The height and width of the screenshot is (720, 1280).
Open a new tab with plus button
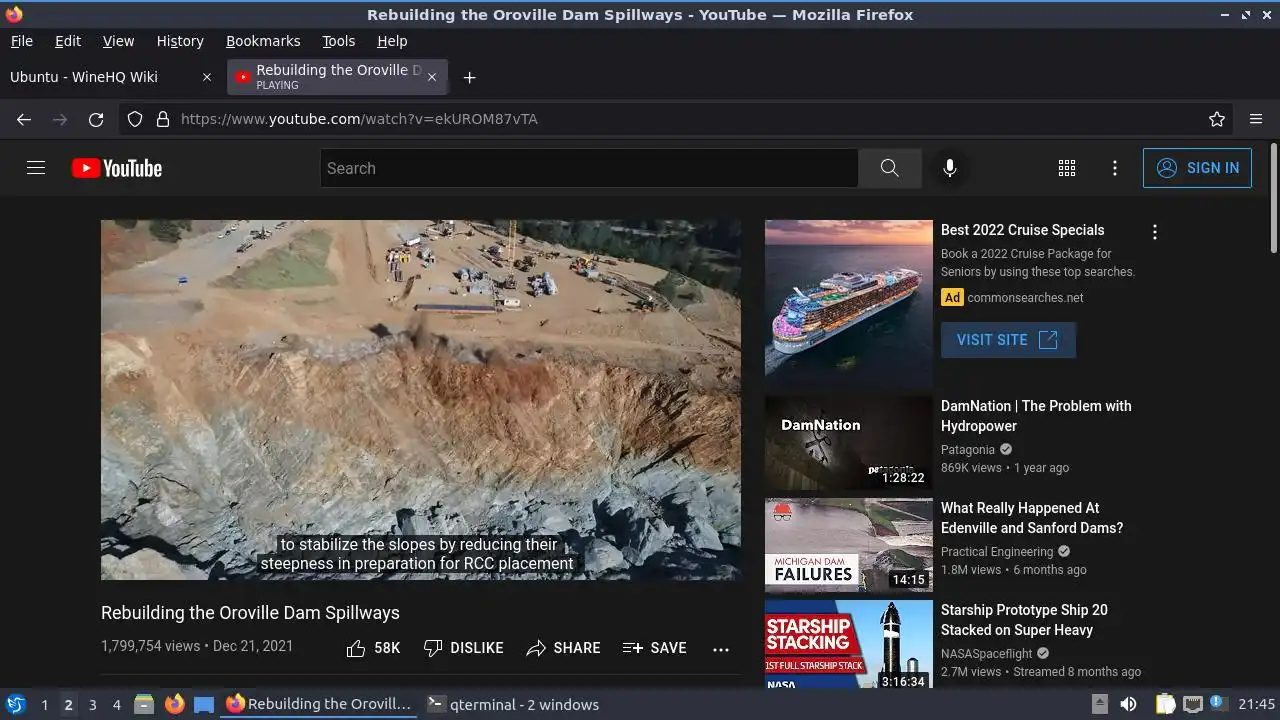(469, 77)
